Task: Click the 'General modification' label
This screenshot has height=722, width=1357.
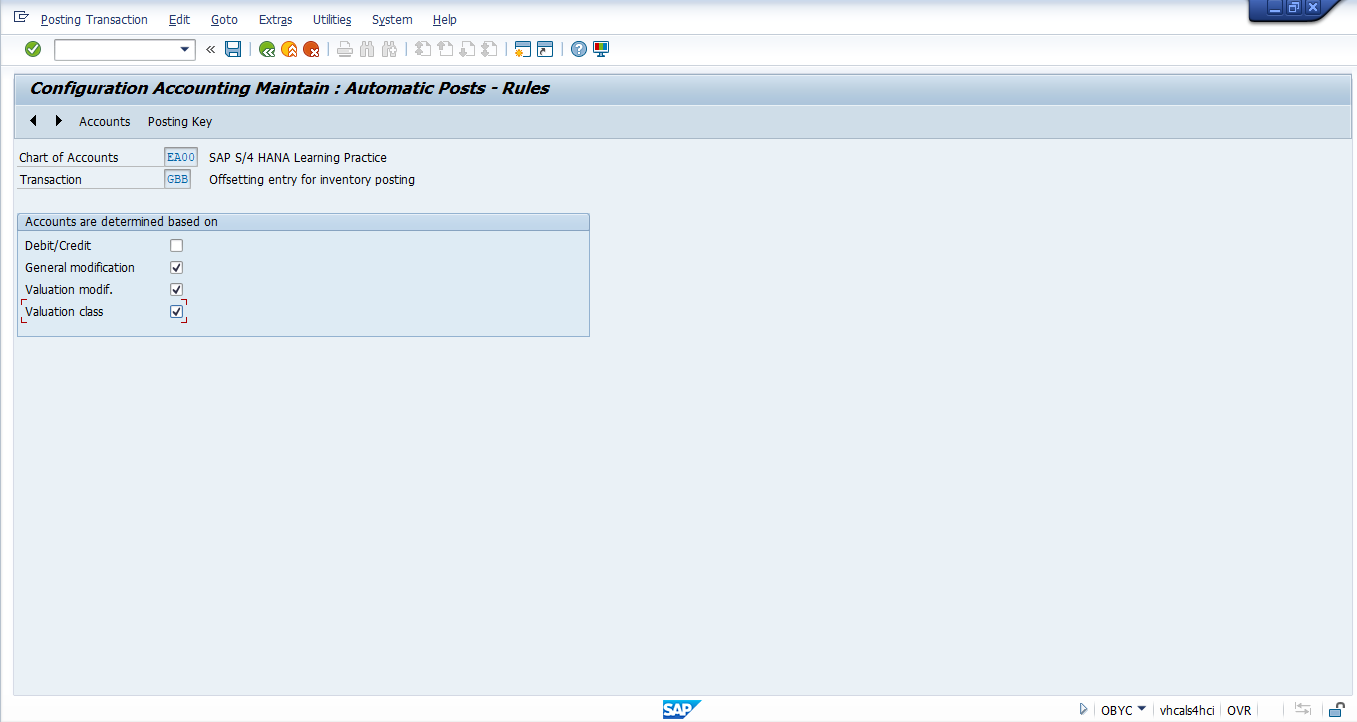Action: tap(80, 268)
